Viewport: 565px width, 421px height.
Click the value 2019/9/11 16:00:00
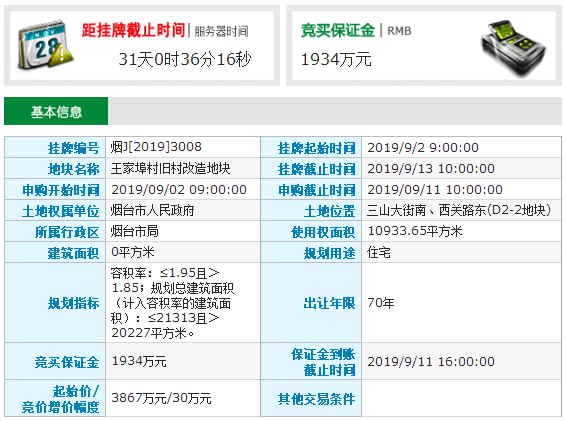tap(431, 362)
